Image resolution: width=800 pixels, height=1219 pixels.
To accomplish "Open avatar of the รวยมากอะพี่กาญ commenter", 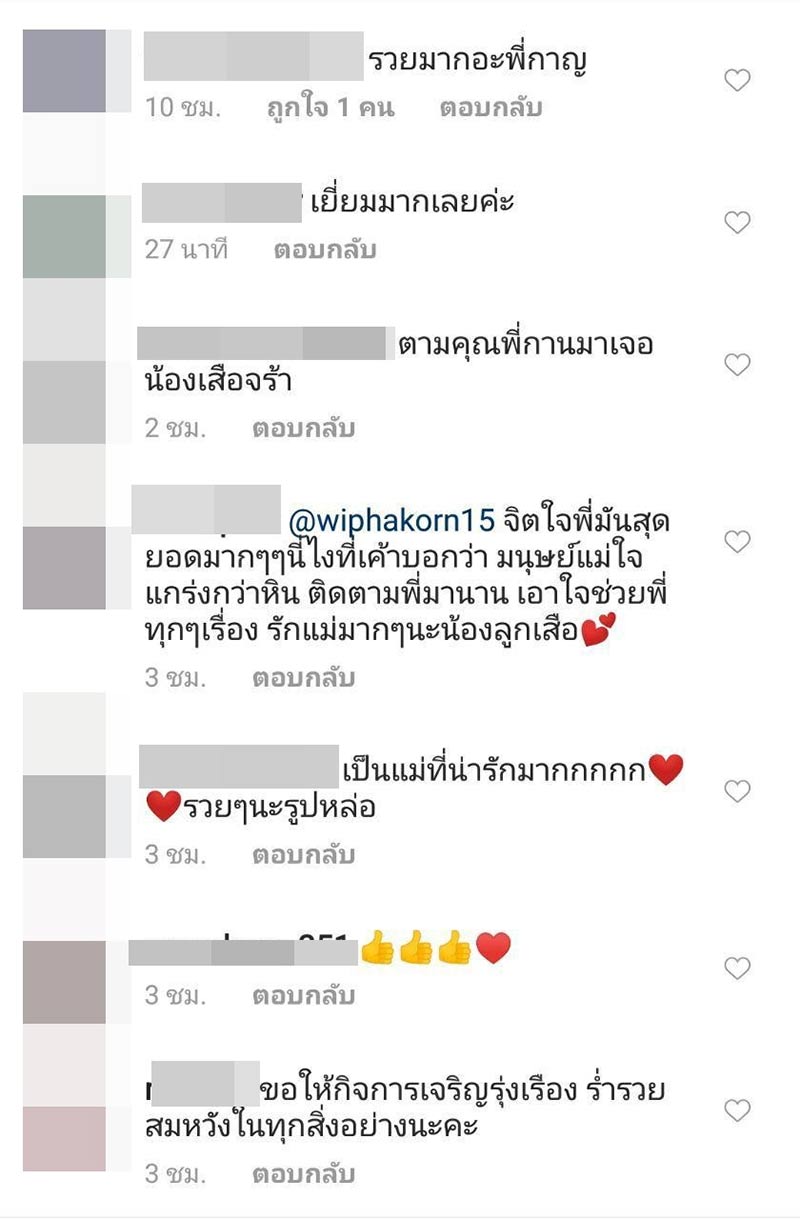I will click(64, 71).
